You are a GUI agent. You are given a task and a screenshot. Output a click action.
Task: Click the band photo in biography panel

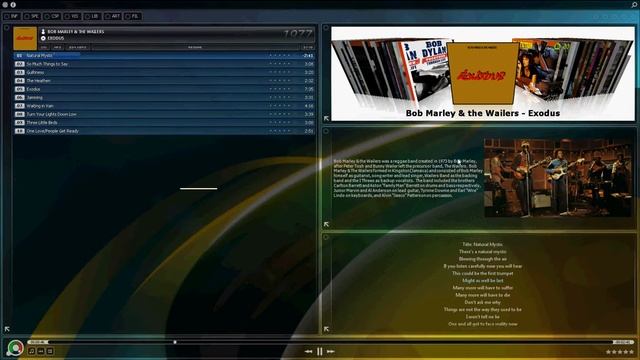point(558,178)
